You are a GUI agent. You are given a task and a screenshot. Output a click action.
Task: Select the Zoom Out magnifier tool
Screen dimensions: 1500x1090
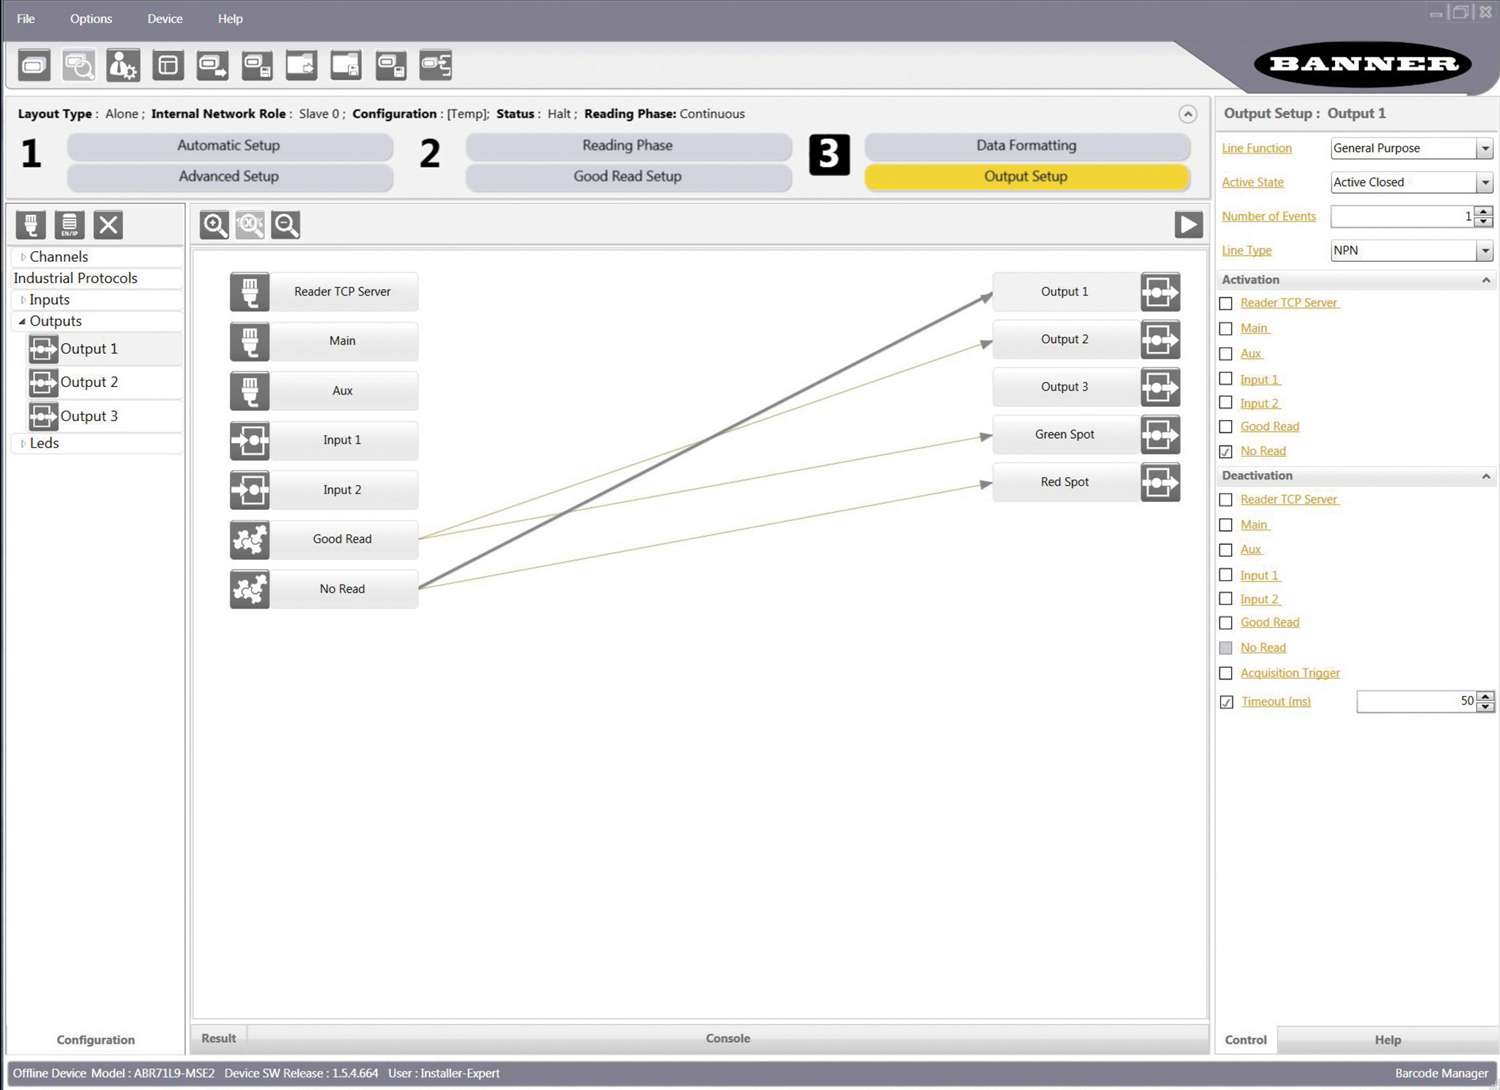point(286,224)
